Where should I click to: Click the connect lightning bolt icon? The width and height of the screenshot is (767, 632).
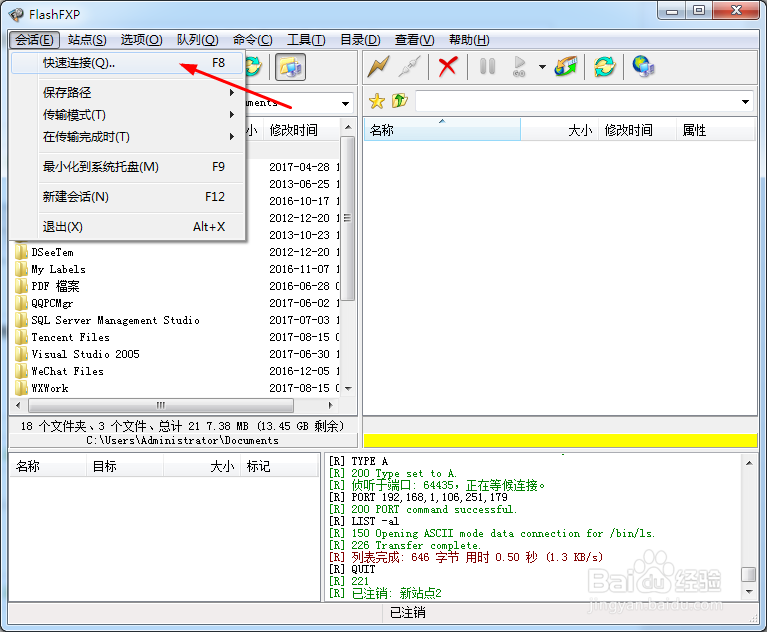(x=379, y=67)
